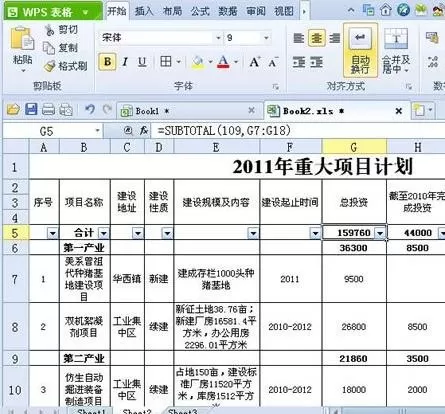Decrease font size icon
The height and width of the screenshot is (414, 445).
click(x=273, y=62)
